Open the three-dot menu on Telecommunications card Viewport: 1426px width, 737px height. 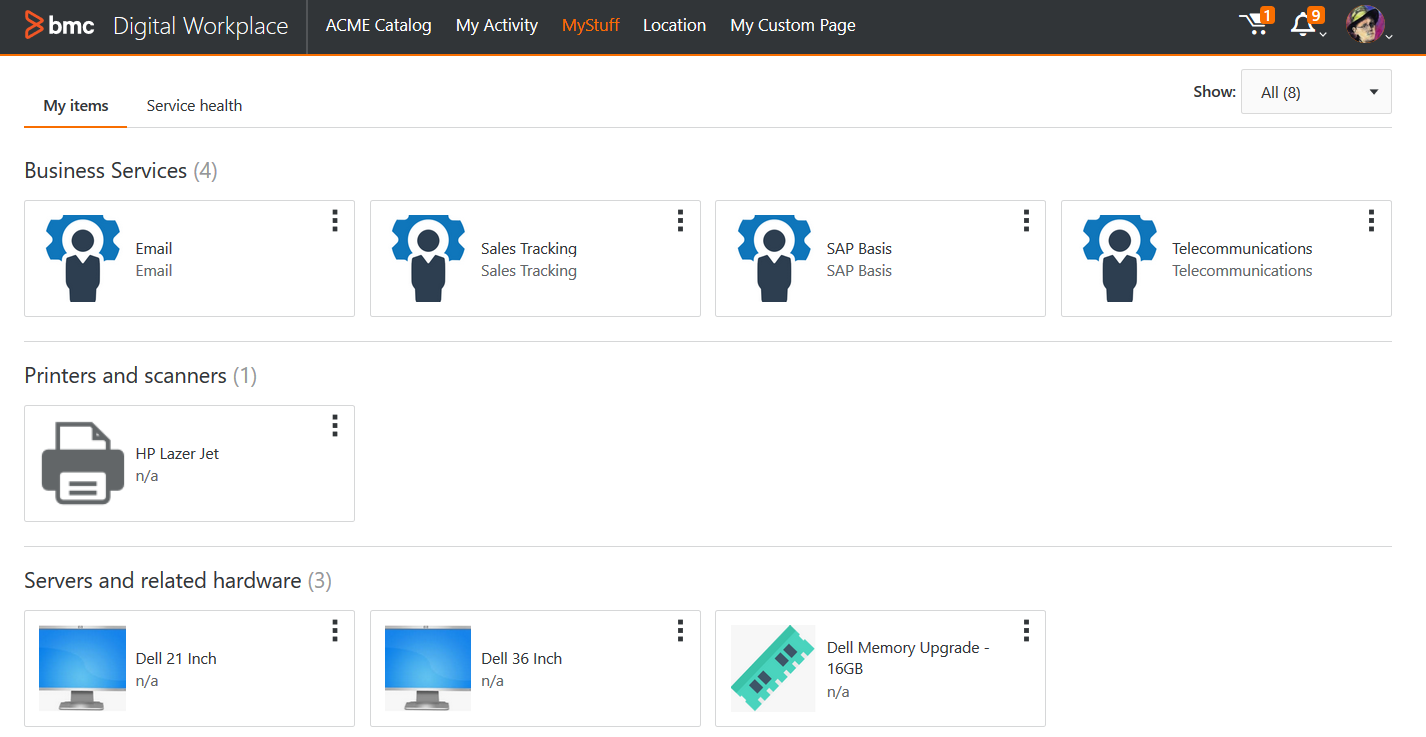click(1371, 221)
